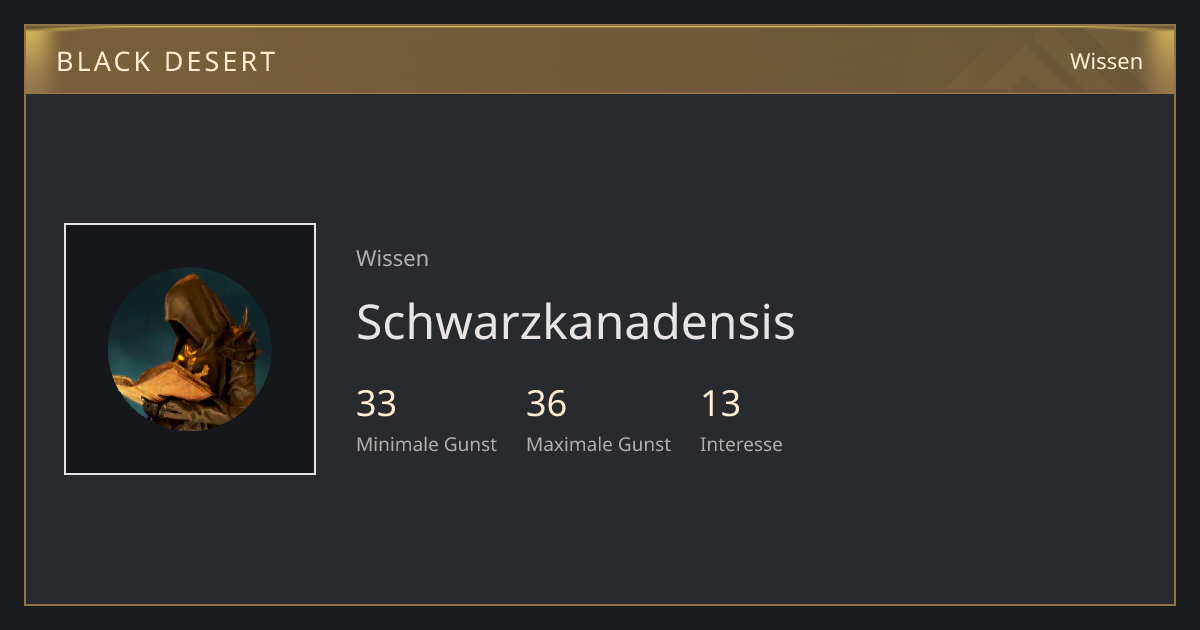Click the number 33 value

click(376, 404)
